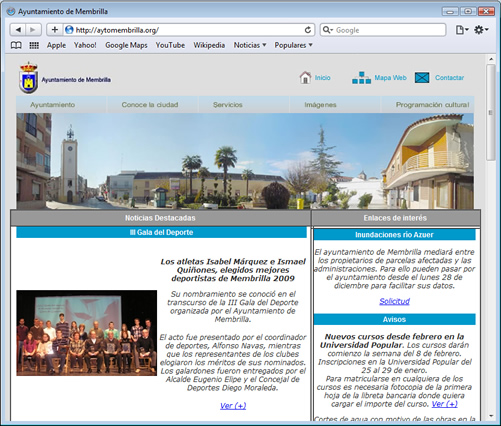Click the Inicio text link
Screen dimensions: 501x426
(323, 78)
